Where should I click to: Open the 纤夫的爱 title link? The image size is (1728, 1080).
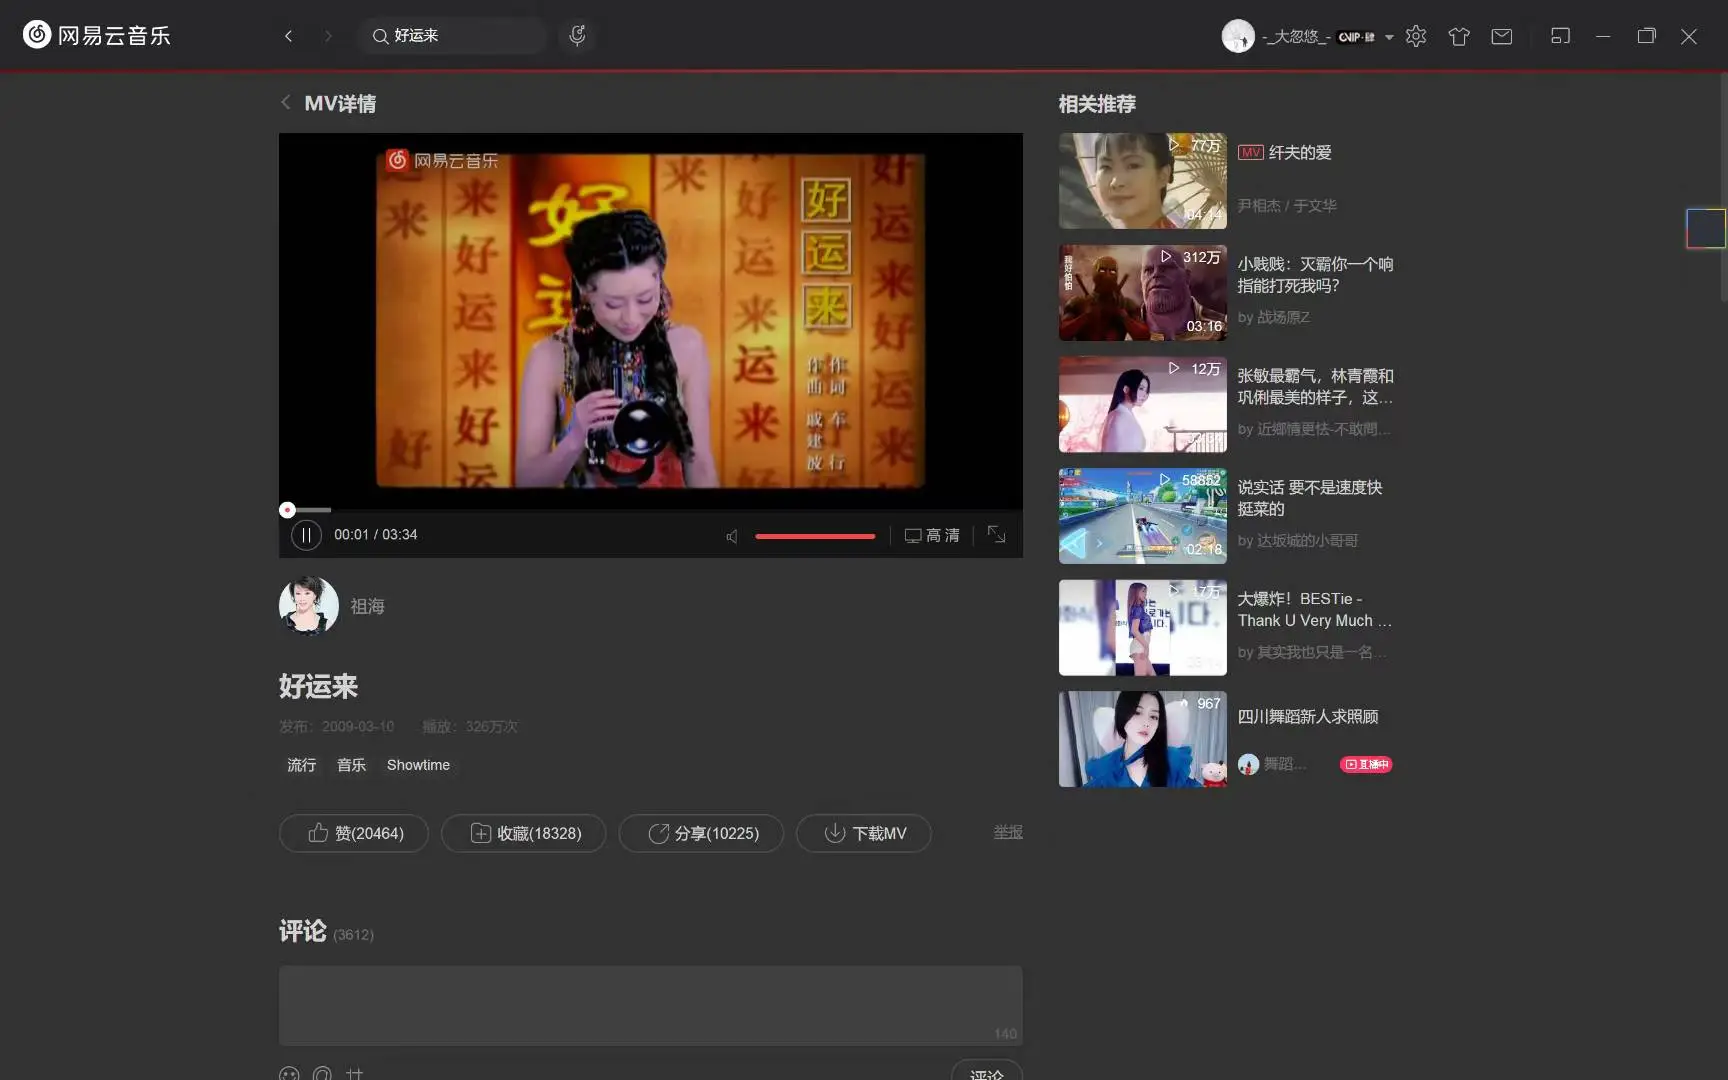(x=1300, y=152)
